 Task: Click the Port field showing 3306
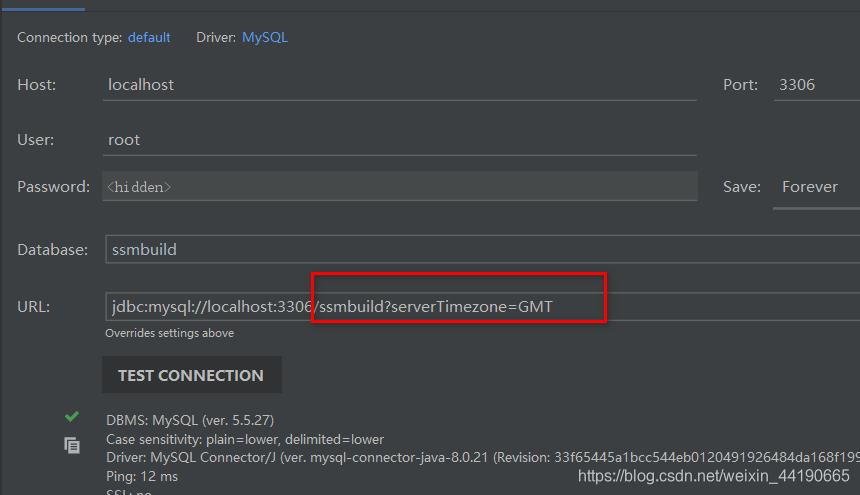pyautogui.click(x=817, y=85)
